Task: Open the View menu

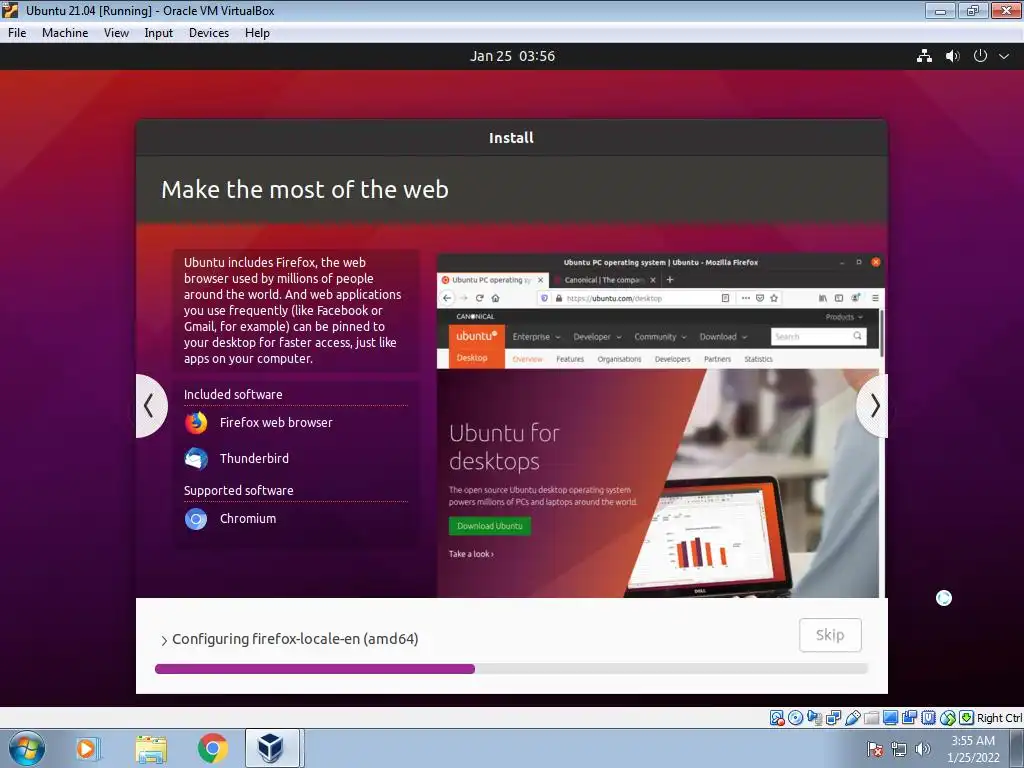Action: 116,33
